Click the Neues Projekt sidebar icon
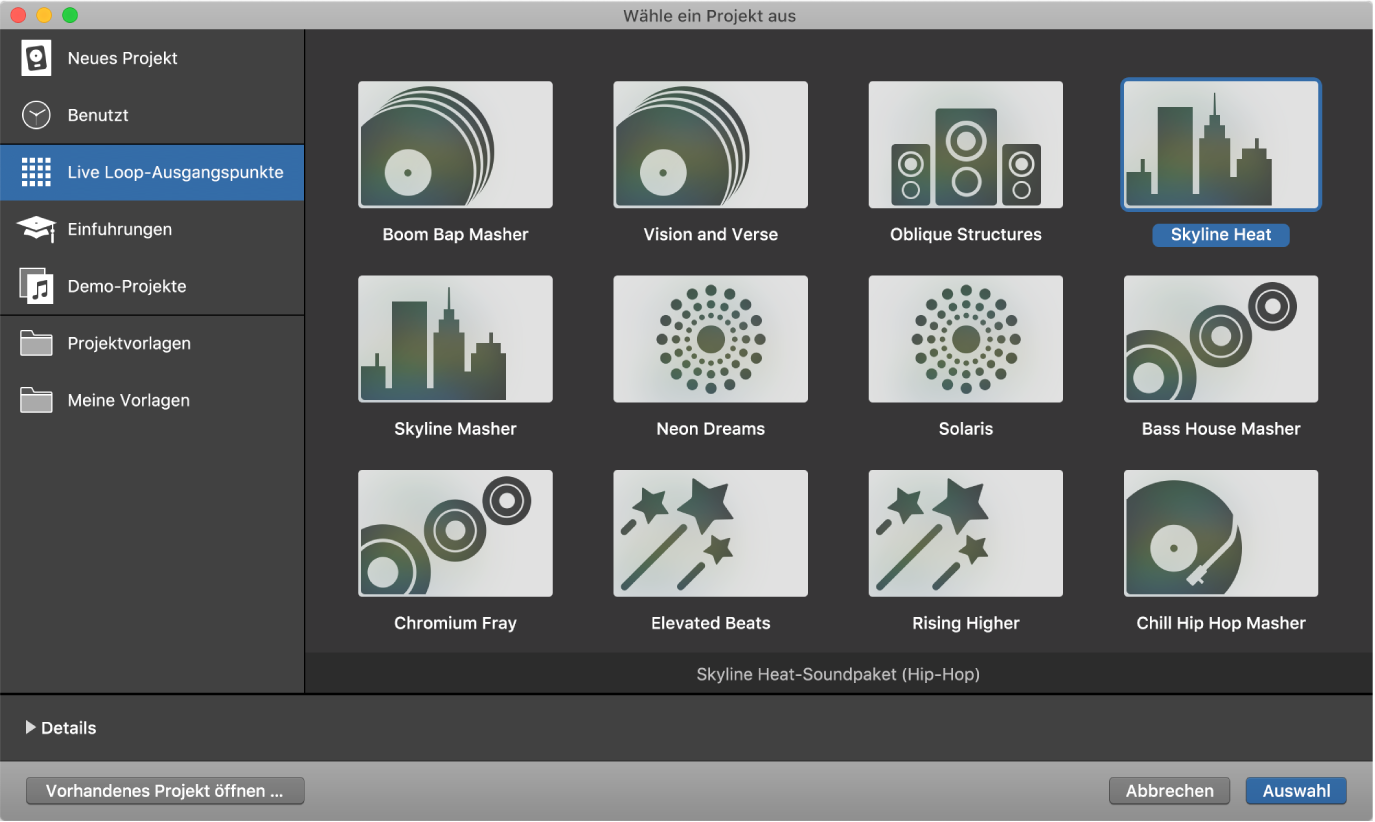The image size is (1375, 822). (36, 58)
